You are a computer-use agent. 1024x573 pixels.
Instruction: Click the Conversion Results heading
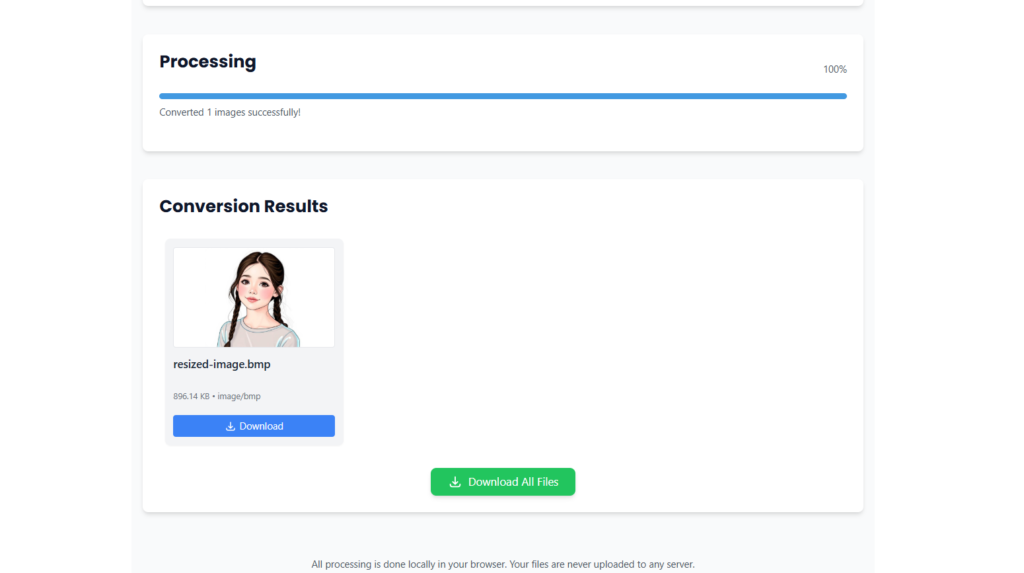244,206
